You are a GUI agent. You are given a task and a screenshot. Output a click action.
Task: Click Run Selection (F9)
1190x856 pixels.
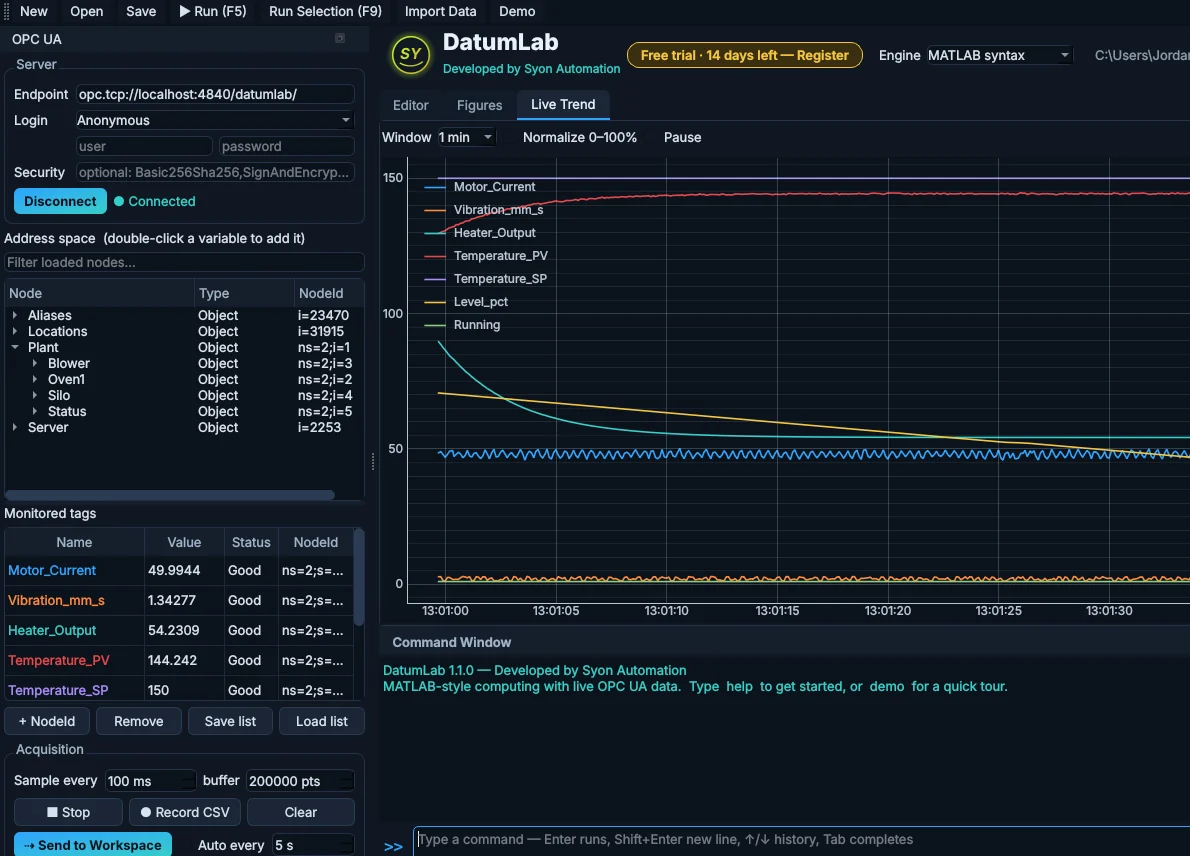click(325, 11)
